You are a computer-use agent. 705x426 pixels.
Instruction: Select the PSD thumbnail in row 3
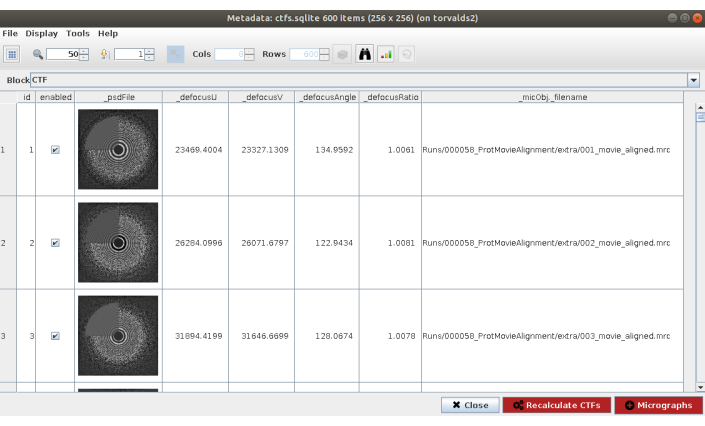click(x=118, y=336)
